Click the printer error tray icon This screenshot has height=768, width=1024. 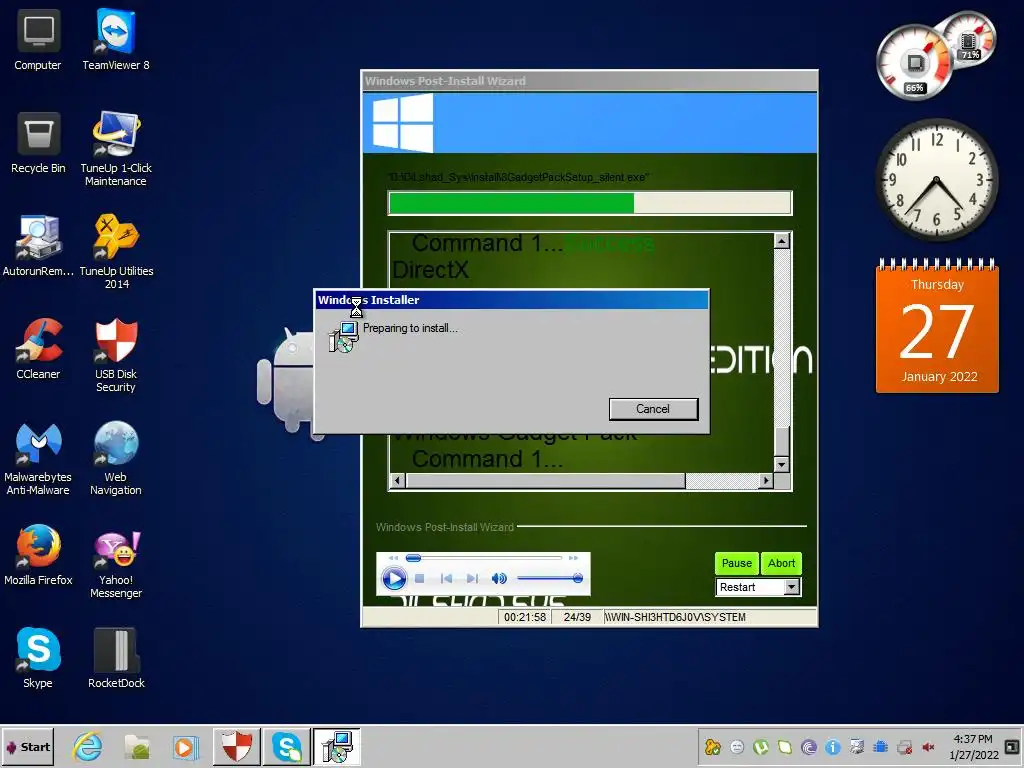tap(904, 746)
